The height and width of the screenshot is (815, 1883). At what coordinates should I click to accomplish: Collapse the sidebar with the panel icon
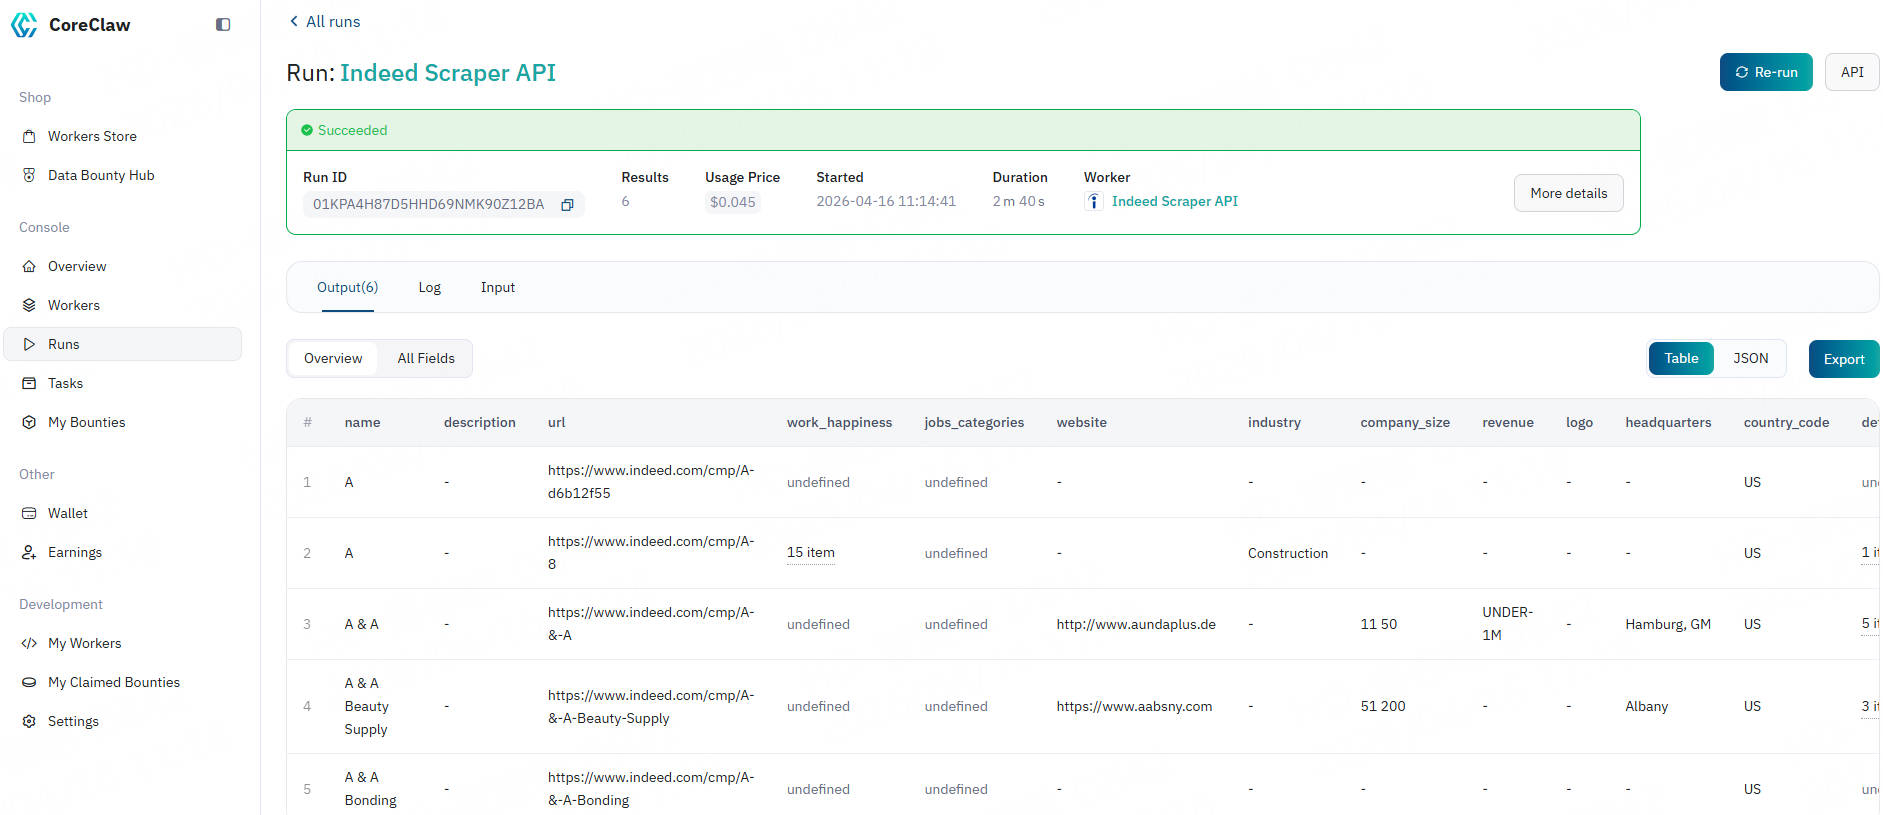[x=223, y=25]
